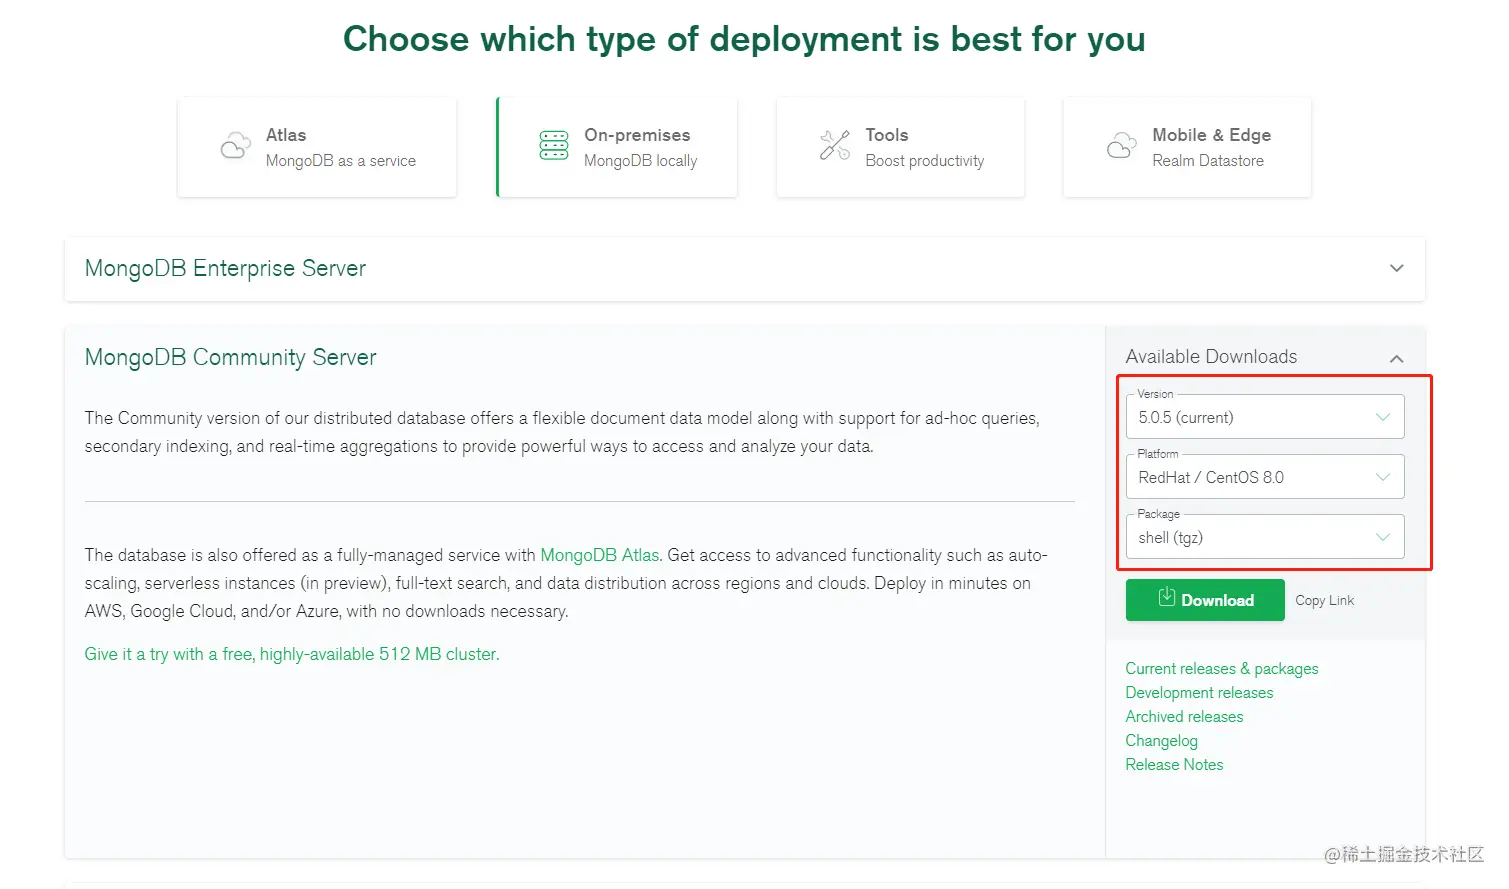Click the download arrow icon on the green button
This screenshot has width=1509, height=889.
pos(1166,598)
